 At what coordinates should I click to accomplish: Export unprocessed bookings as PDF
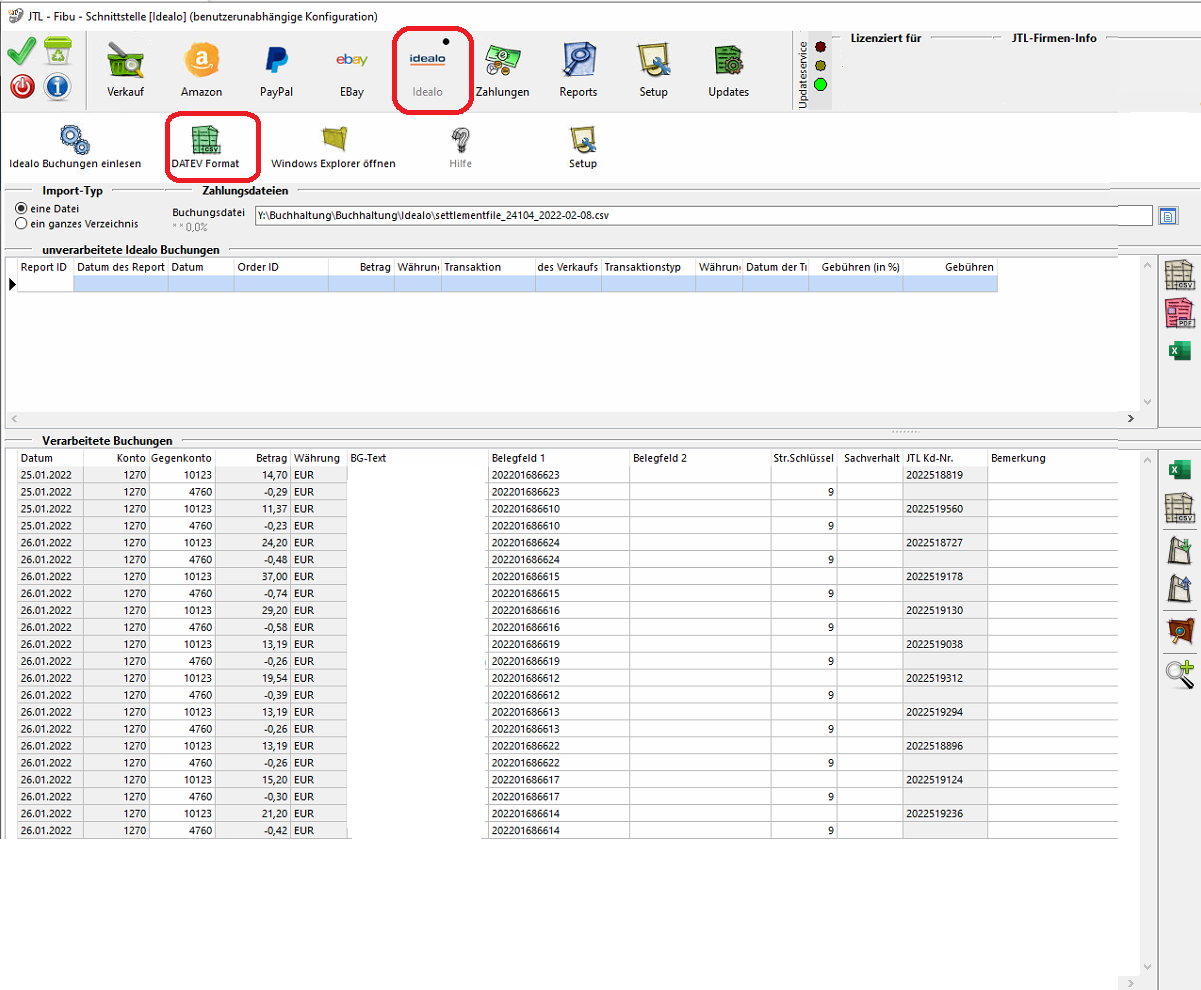[1180, 314]
